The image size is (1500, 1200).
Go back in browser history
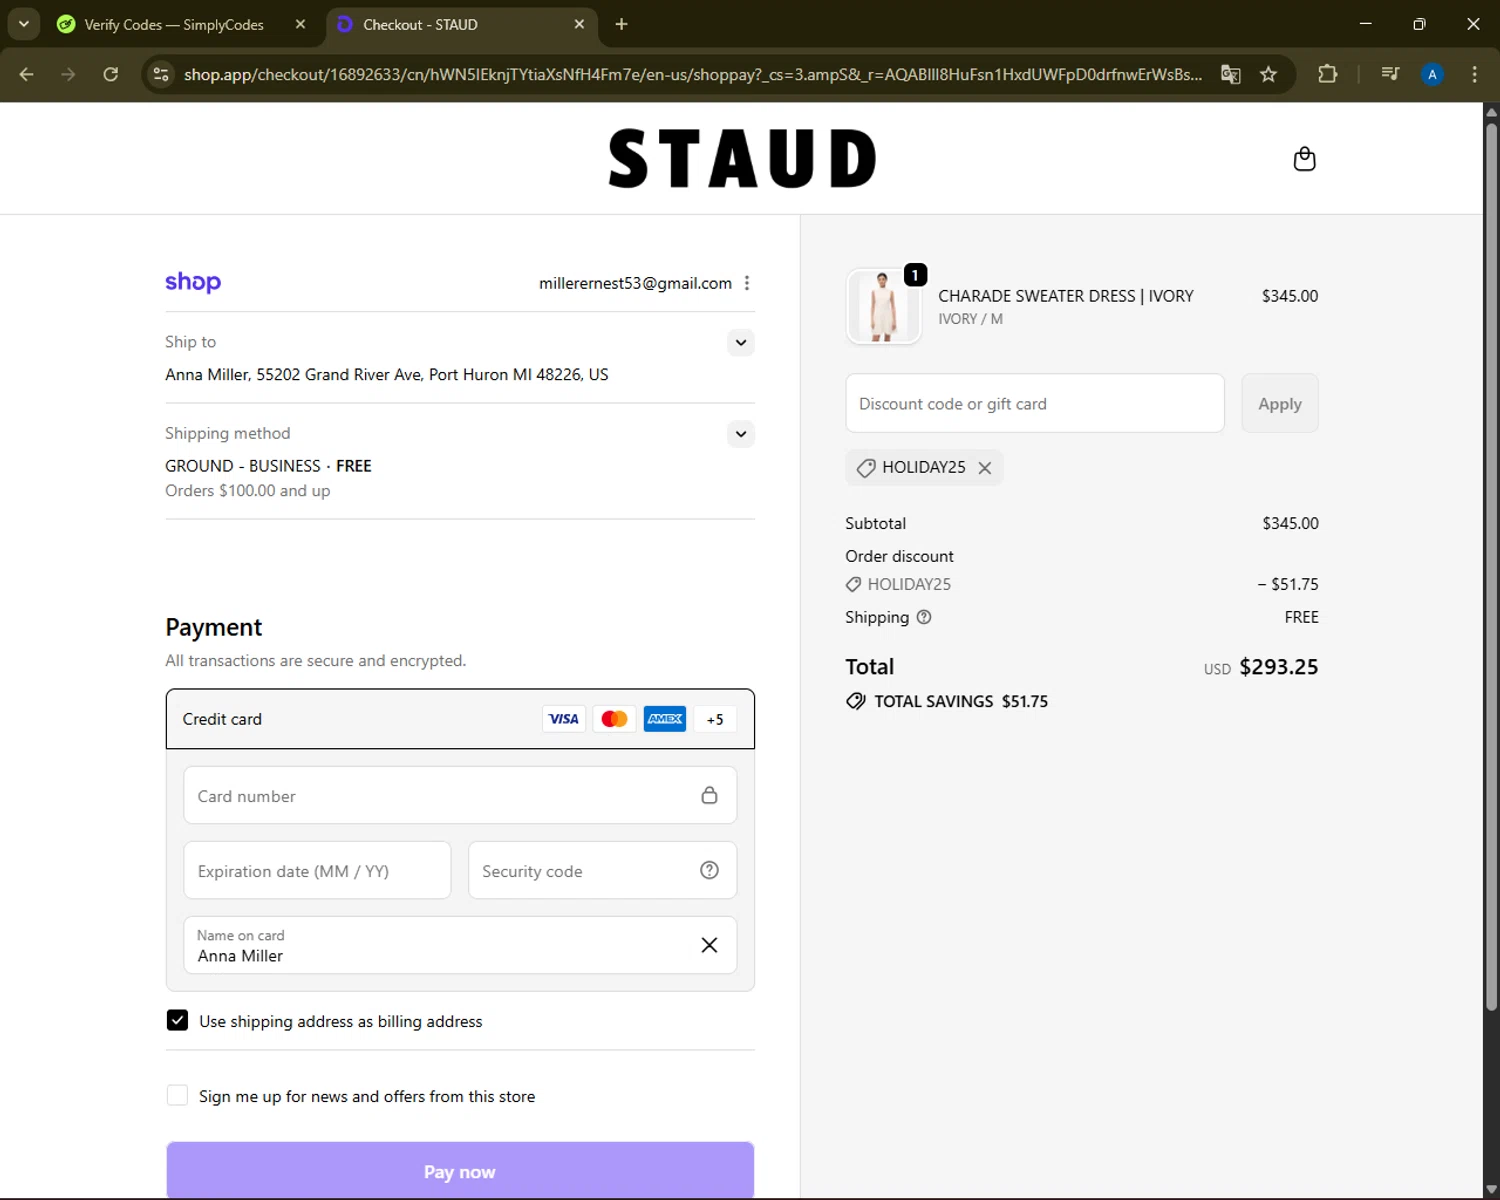[x=27, y=74]
